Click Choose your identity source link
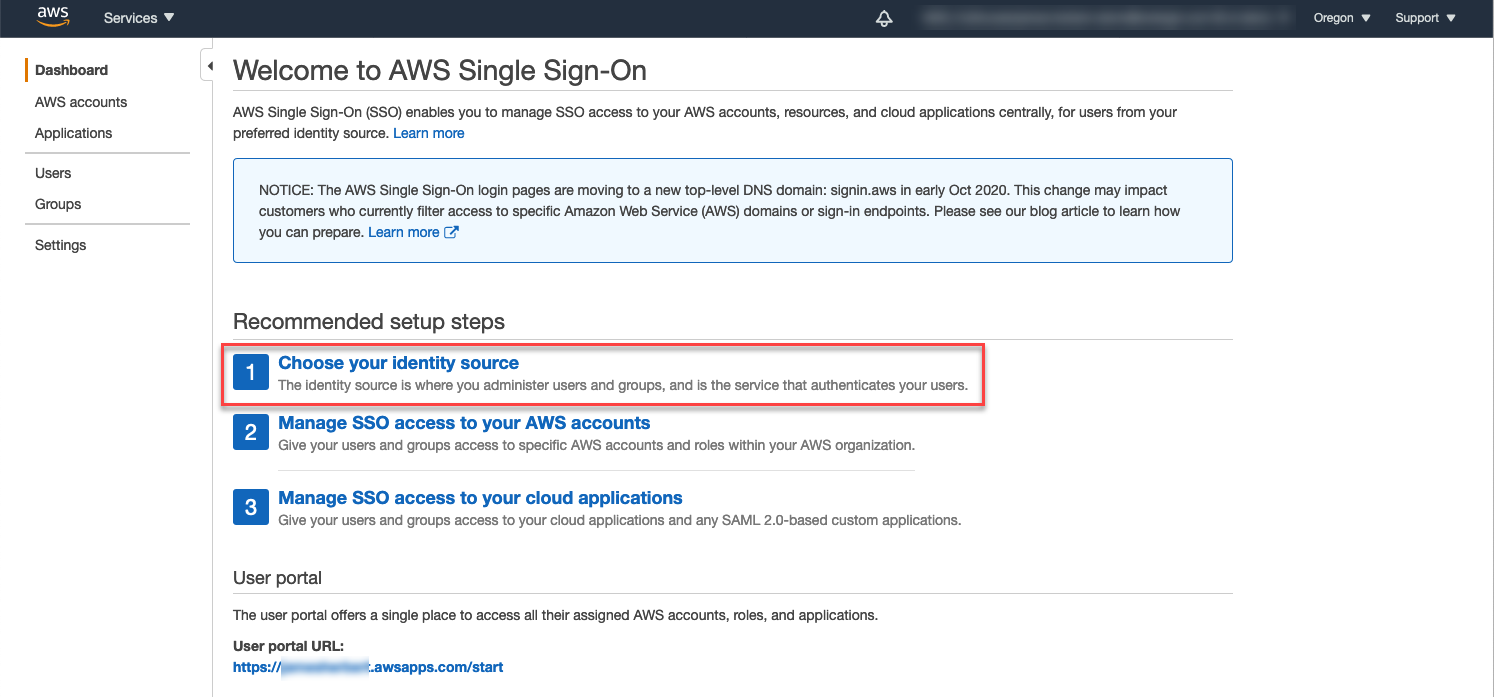This screenshot has height=697, width=1494. point(398,362)
